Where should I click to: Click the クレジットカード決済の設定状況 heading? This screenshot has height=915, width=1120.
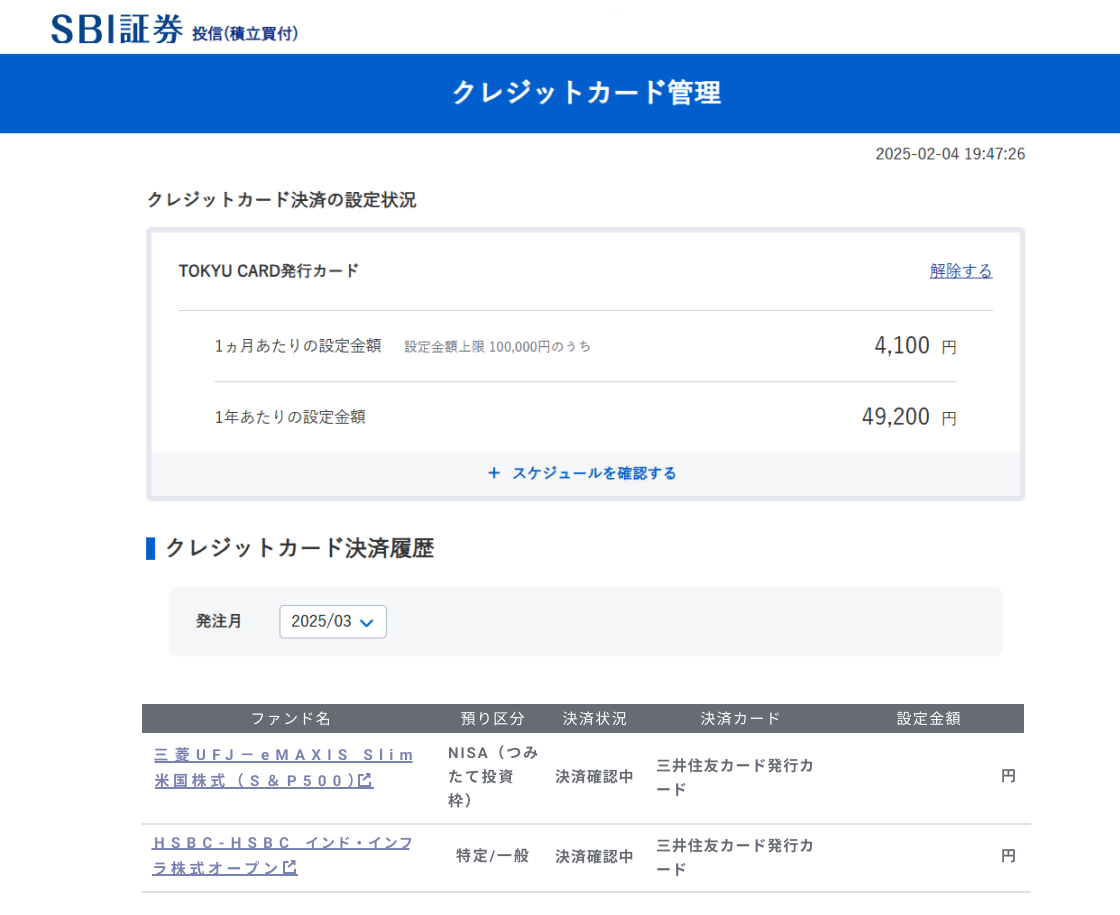tap(281, 200)
